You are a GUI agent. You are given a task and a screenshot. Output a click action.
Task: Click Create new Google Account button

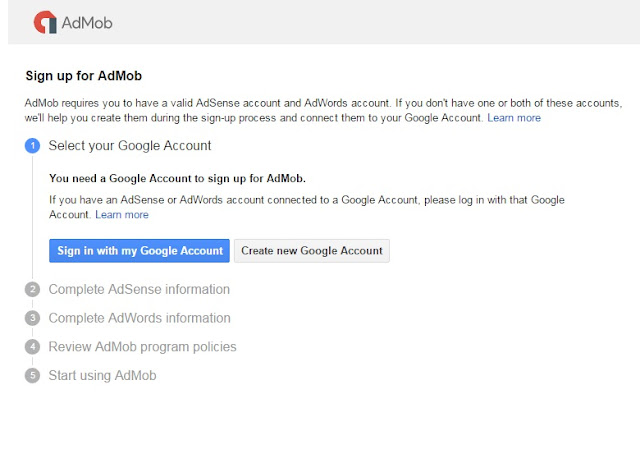[x=312, y=251]
